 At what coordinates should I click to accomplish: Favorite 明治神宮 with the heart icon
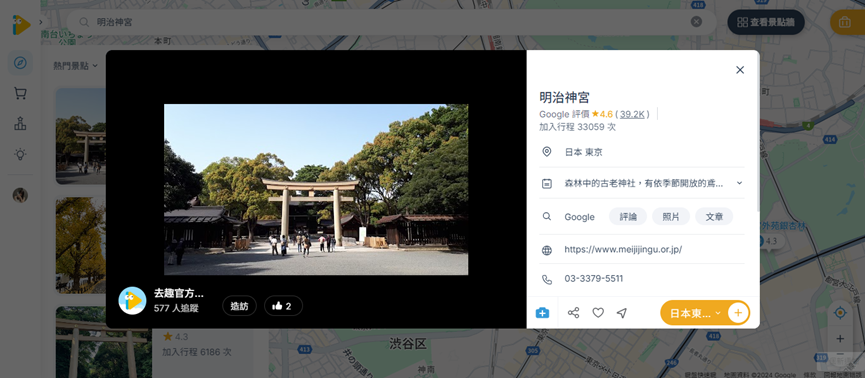coord(598,313)
